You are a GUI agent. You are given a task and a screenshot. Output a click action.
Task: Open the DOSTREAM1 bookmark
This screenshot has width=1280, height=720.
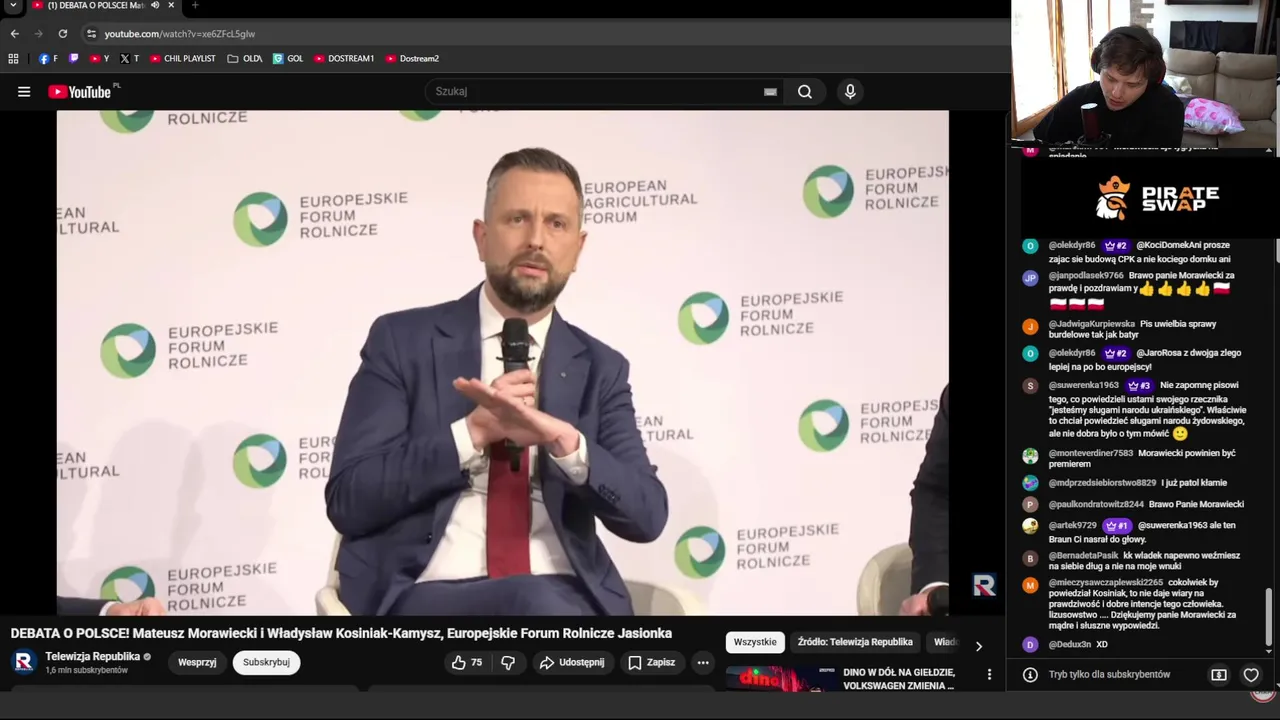tap(344, 59)
